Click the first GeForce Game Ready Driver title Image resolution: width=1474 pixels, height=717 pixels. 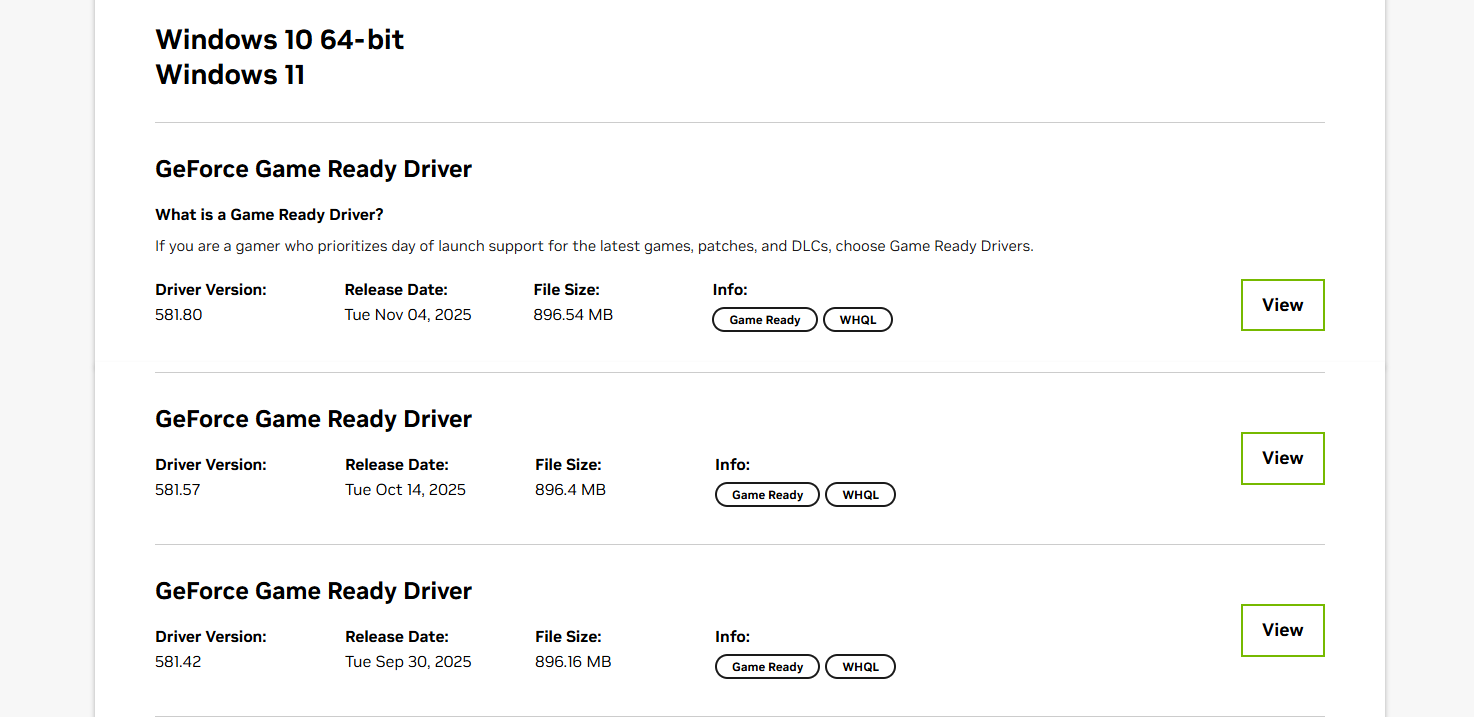coord(313,169)
